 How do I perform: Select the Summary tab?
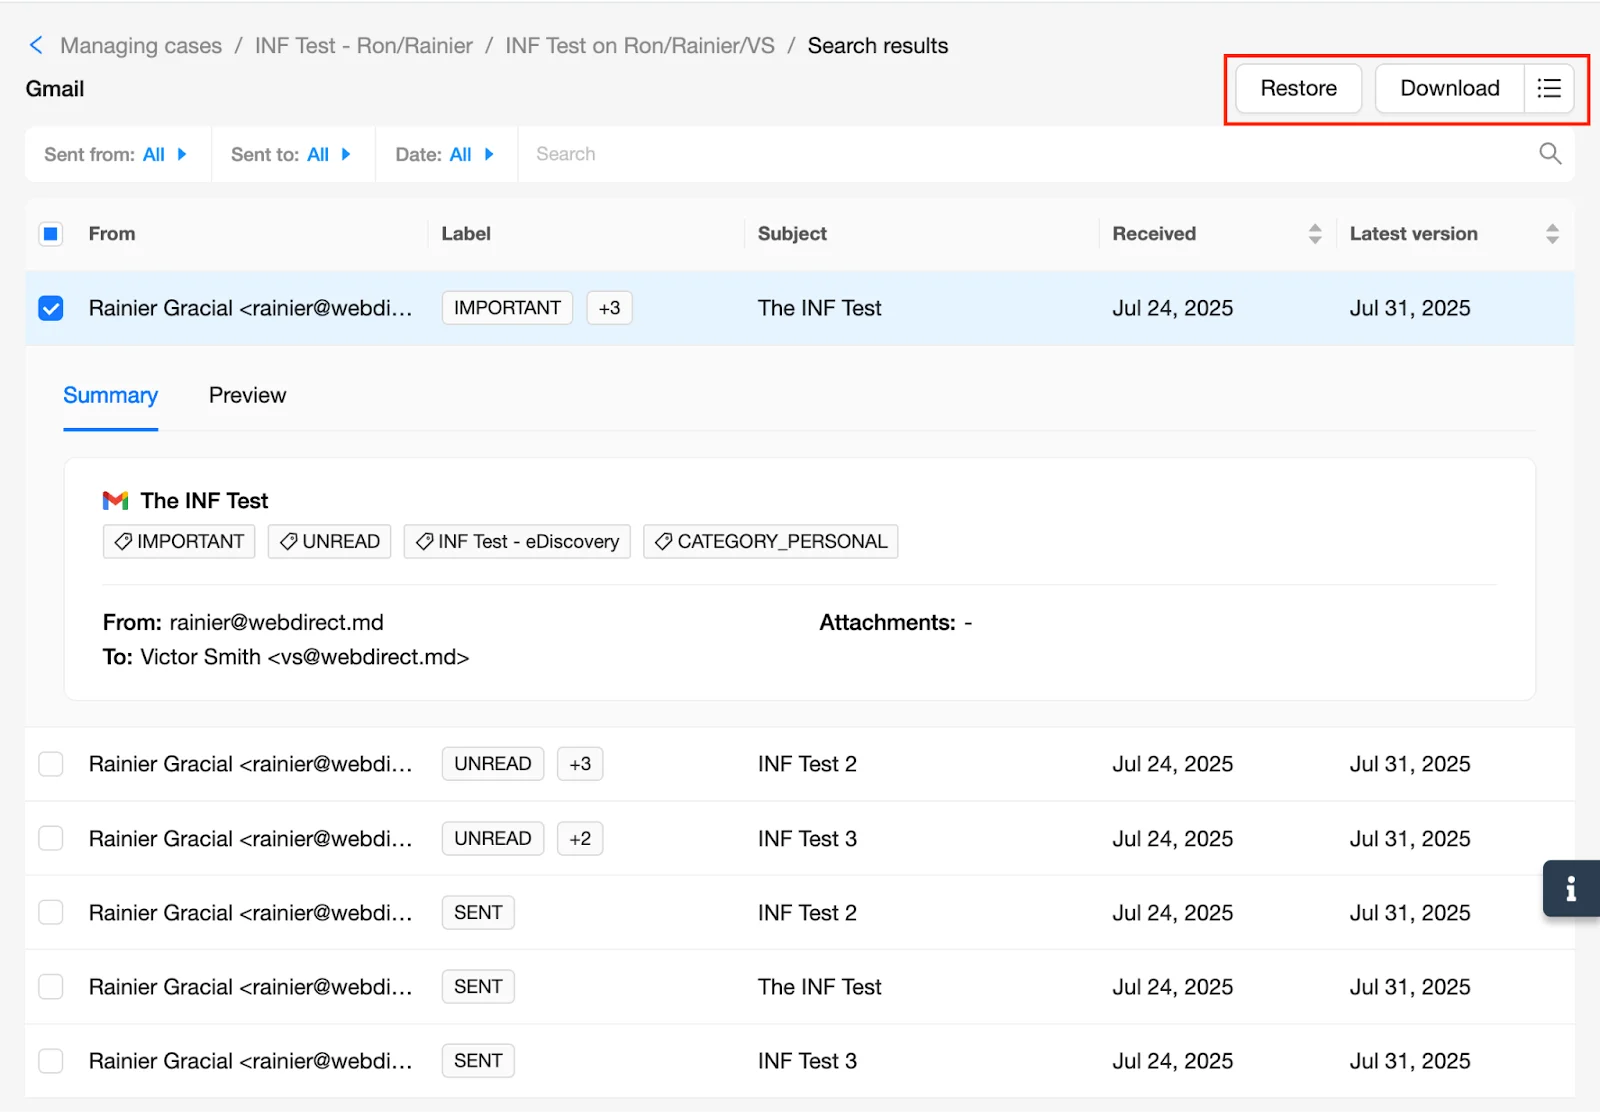110,395
